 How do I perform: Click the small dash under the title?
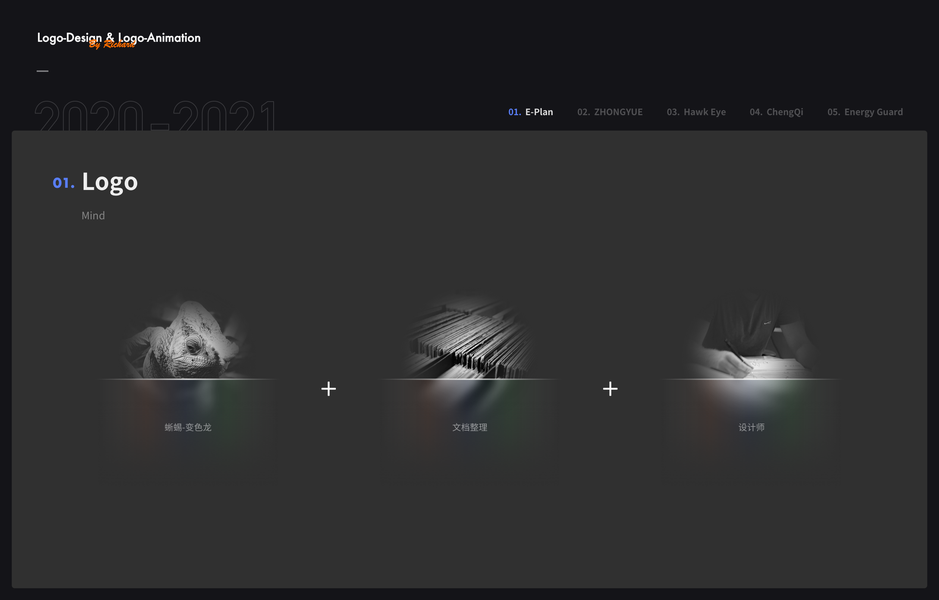point(43,71)
